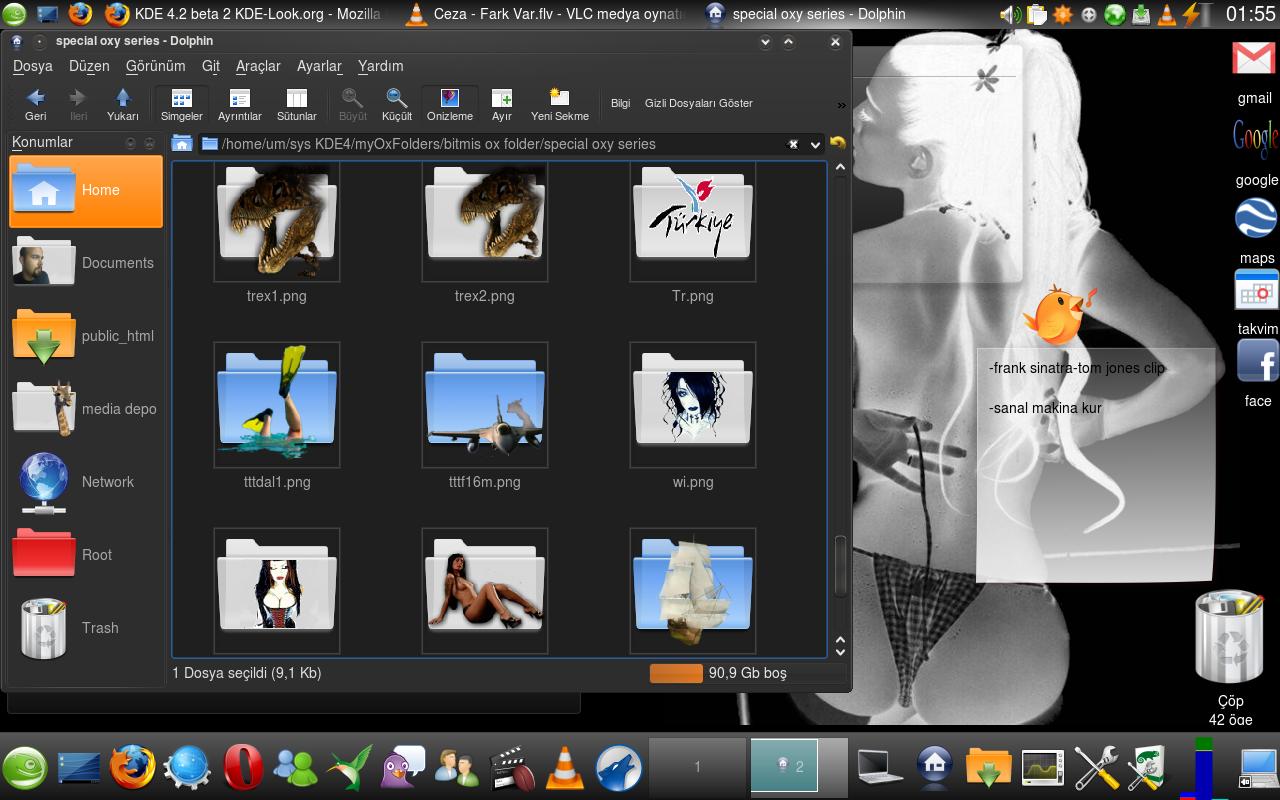Select the Tr.png Türkiye folder icon
1280x800 pixels.
point(693,223)
